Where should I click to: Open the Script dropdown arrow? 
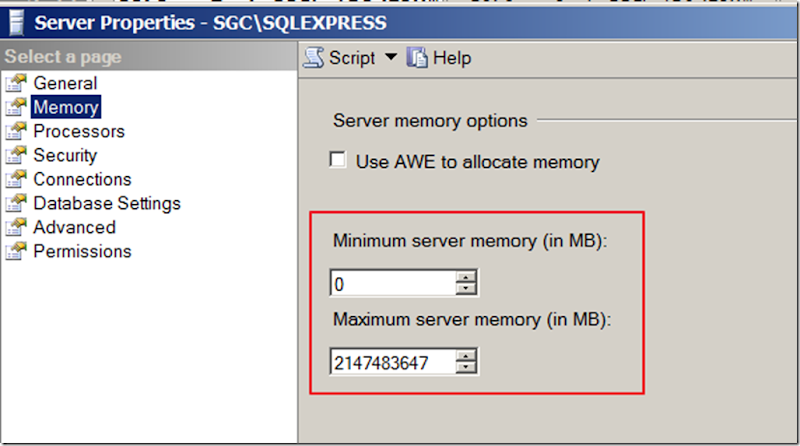390,59
